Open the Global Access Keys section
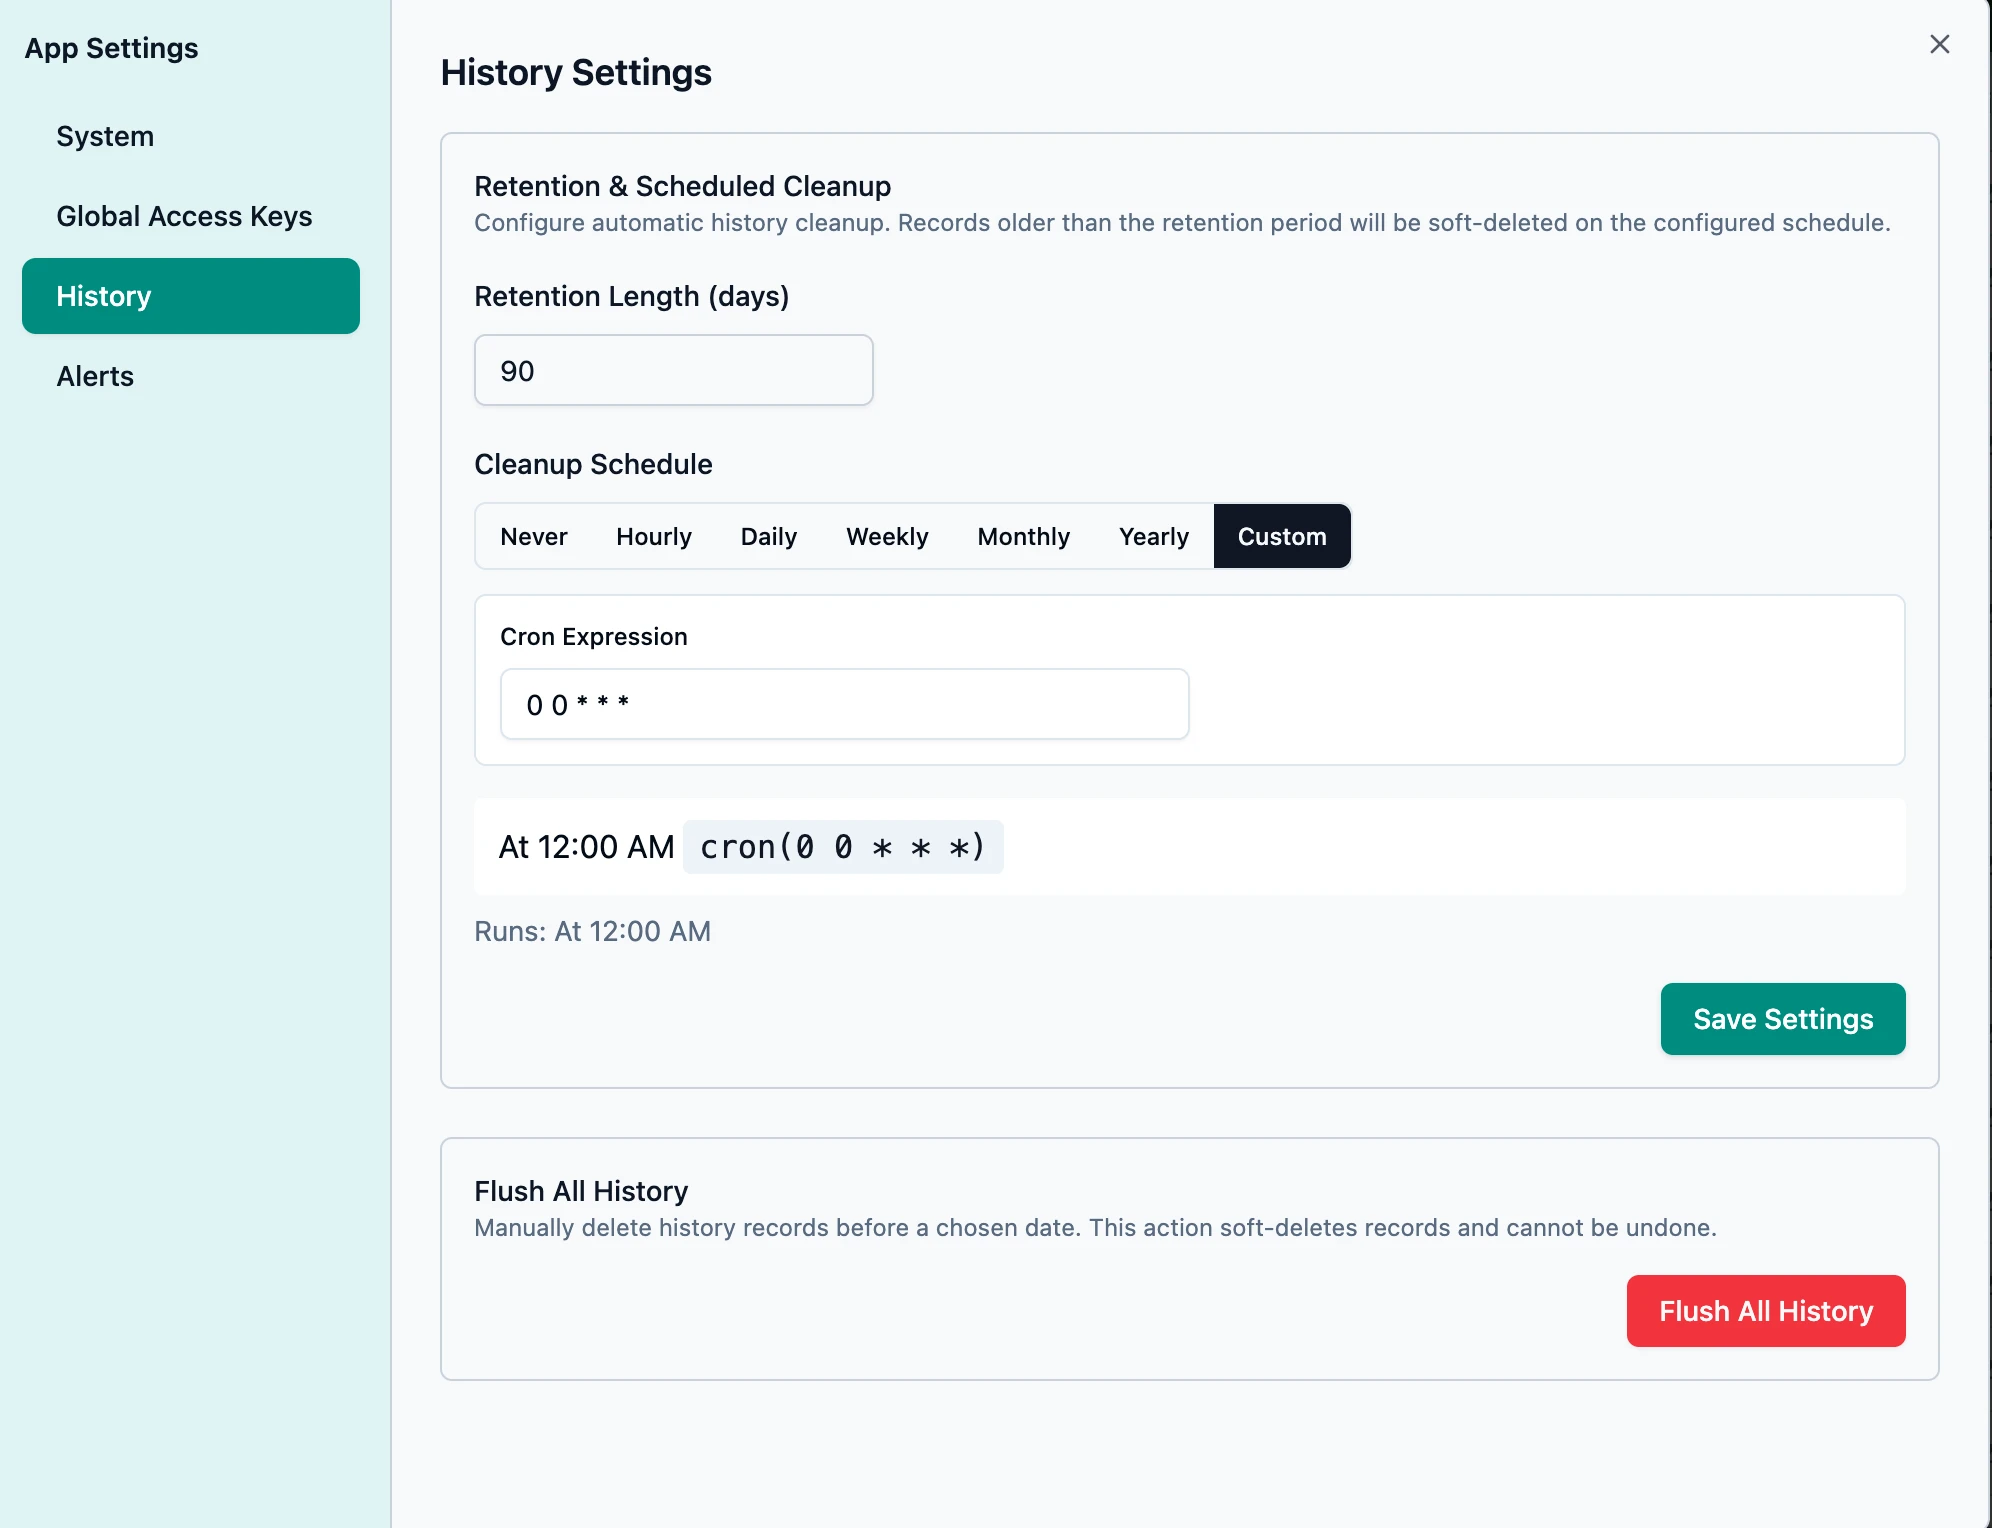1992x1528 pixels. coord(184,216)
